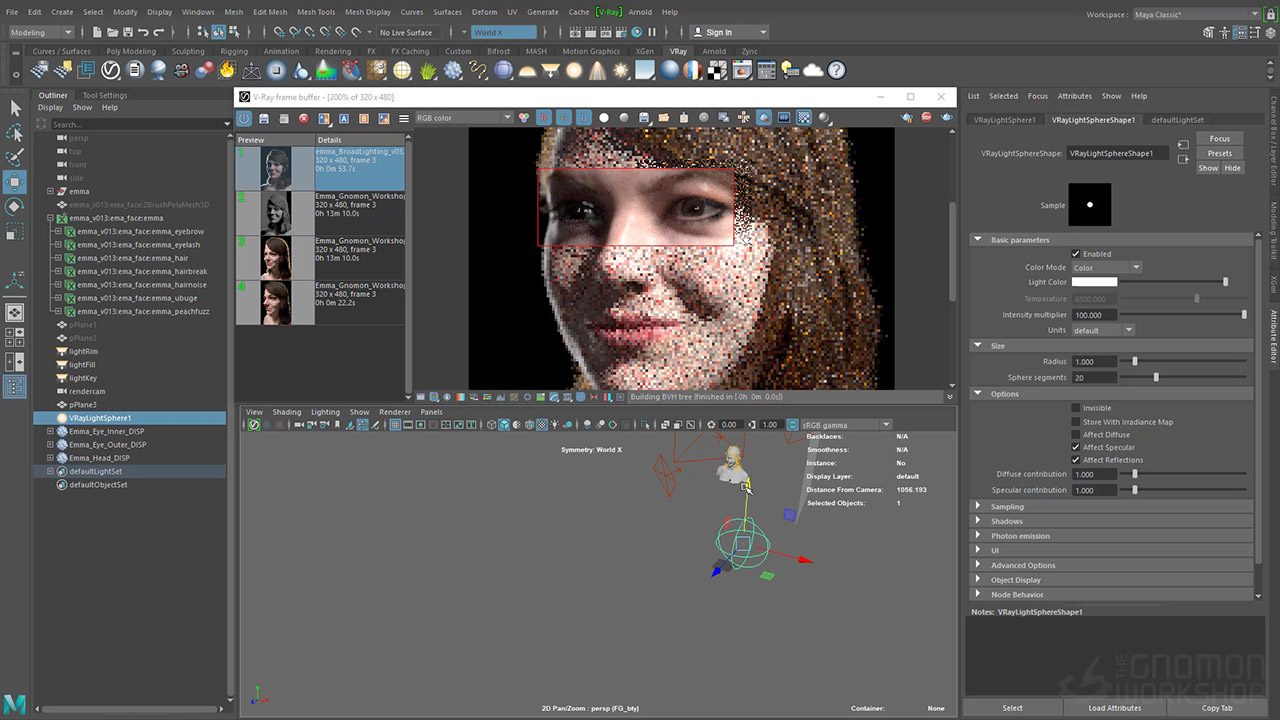Viewport: 1280px width, 720px height.
Task: Pick the Lasso select tool
Action: (x=15, y=133)
